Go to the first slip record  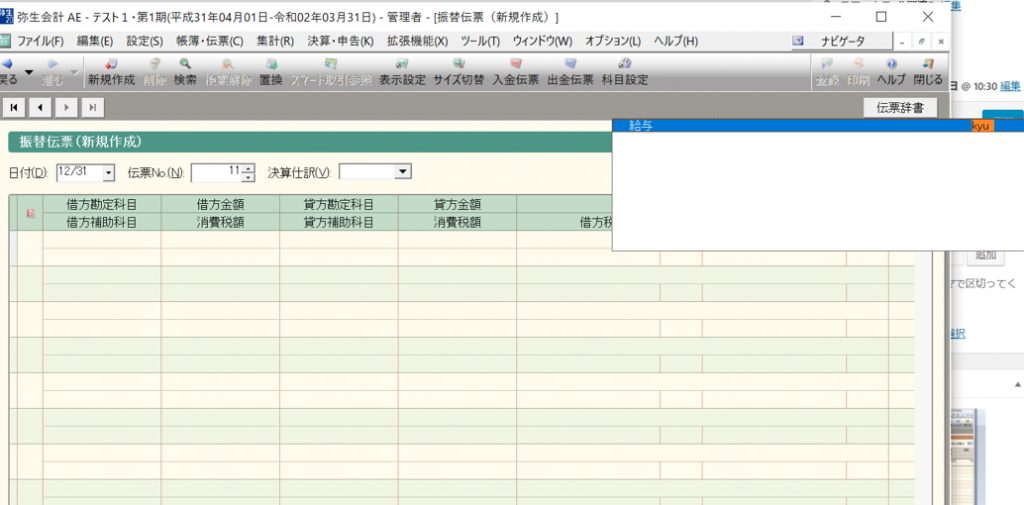tap(16, 107)
